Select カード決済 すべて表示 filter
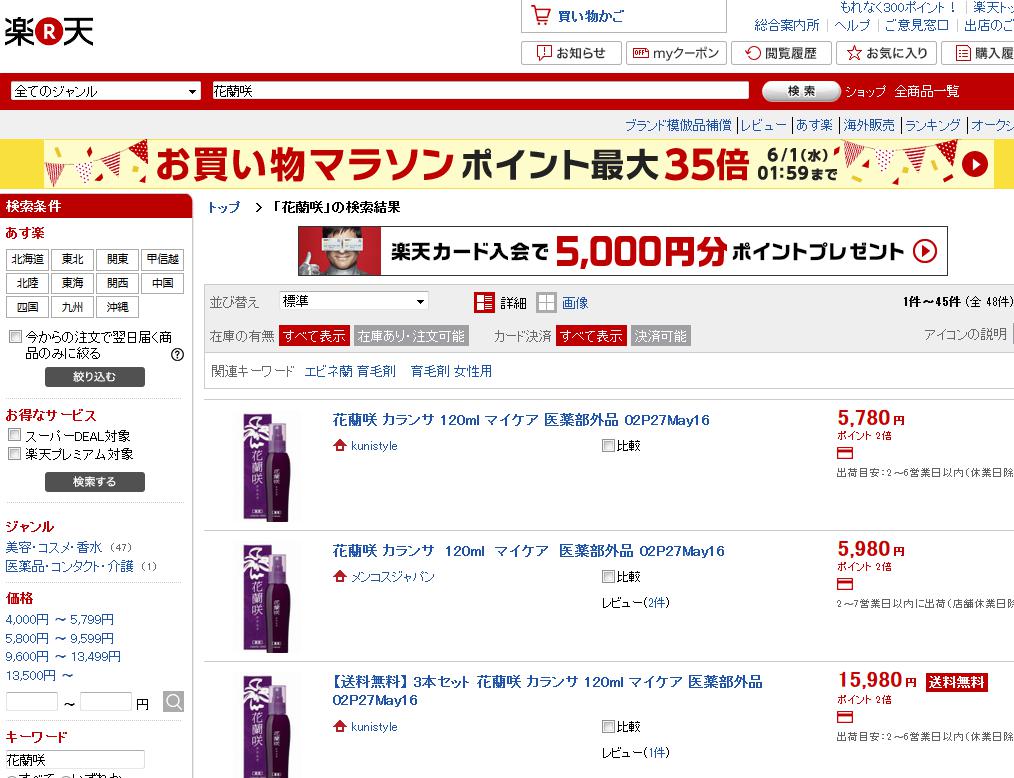Screen dimensions: 1014x778 coord(591,336)
